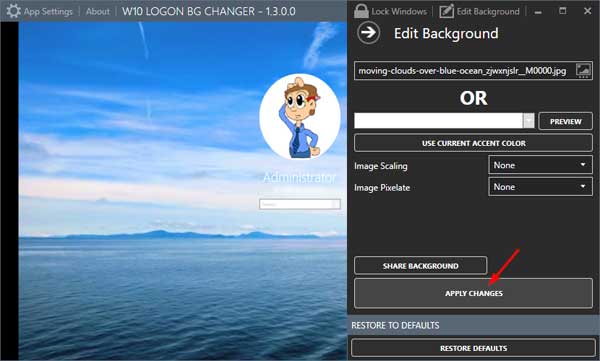Viewport: 600px width, 361px height.
Task: Browse for image using picture icon
Action: pos(583,71)
